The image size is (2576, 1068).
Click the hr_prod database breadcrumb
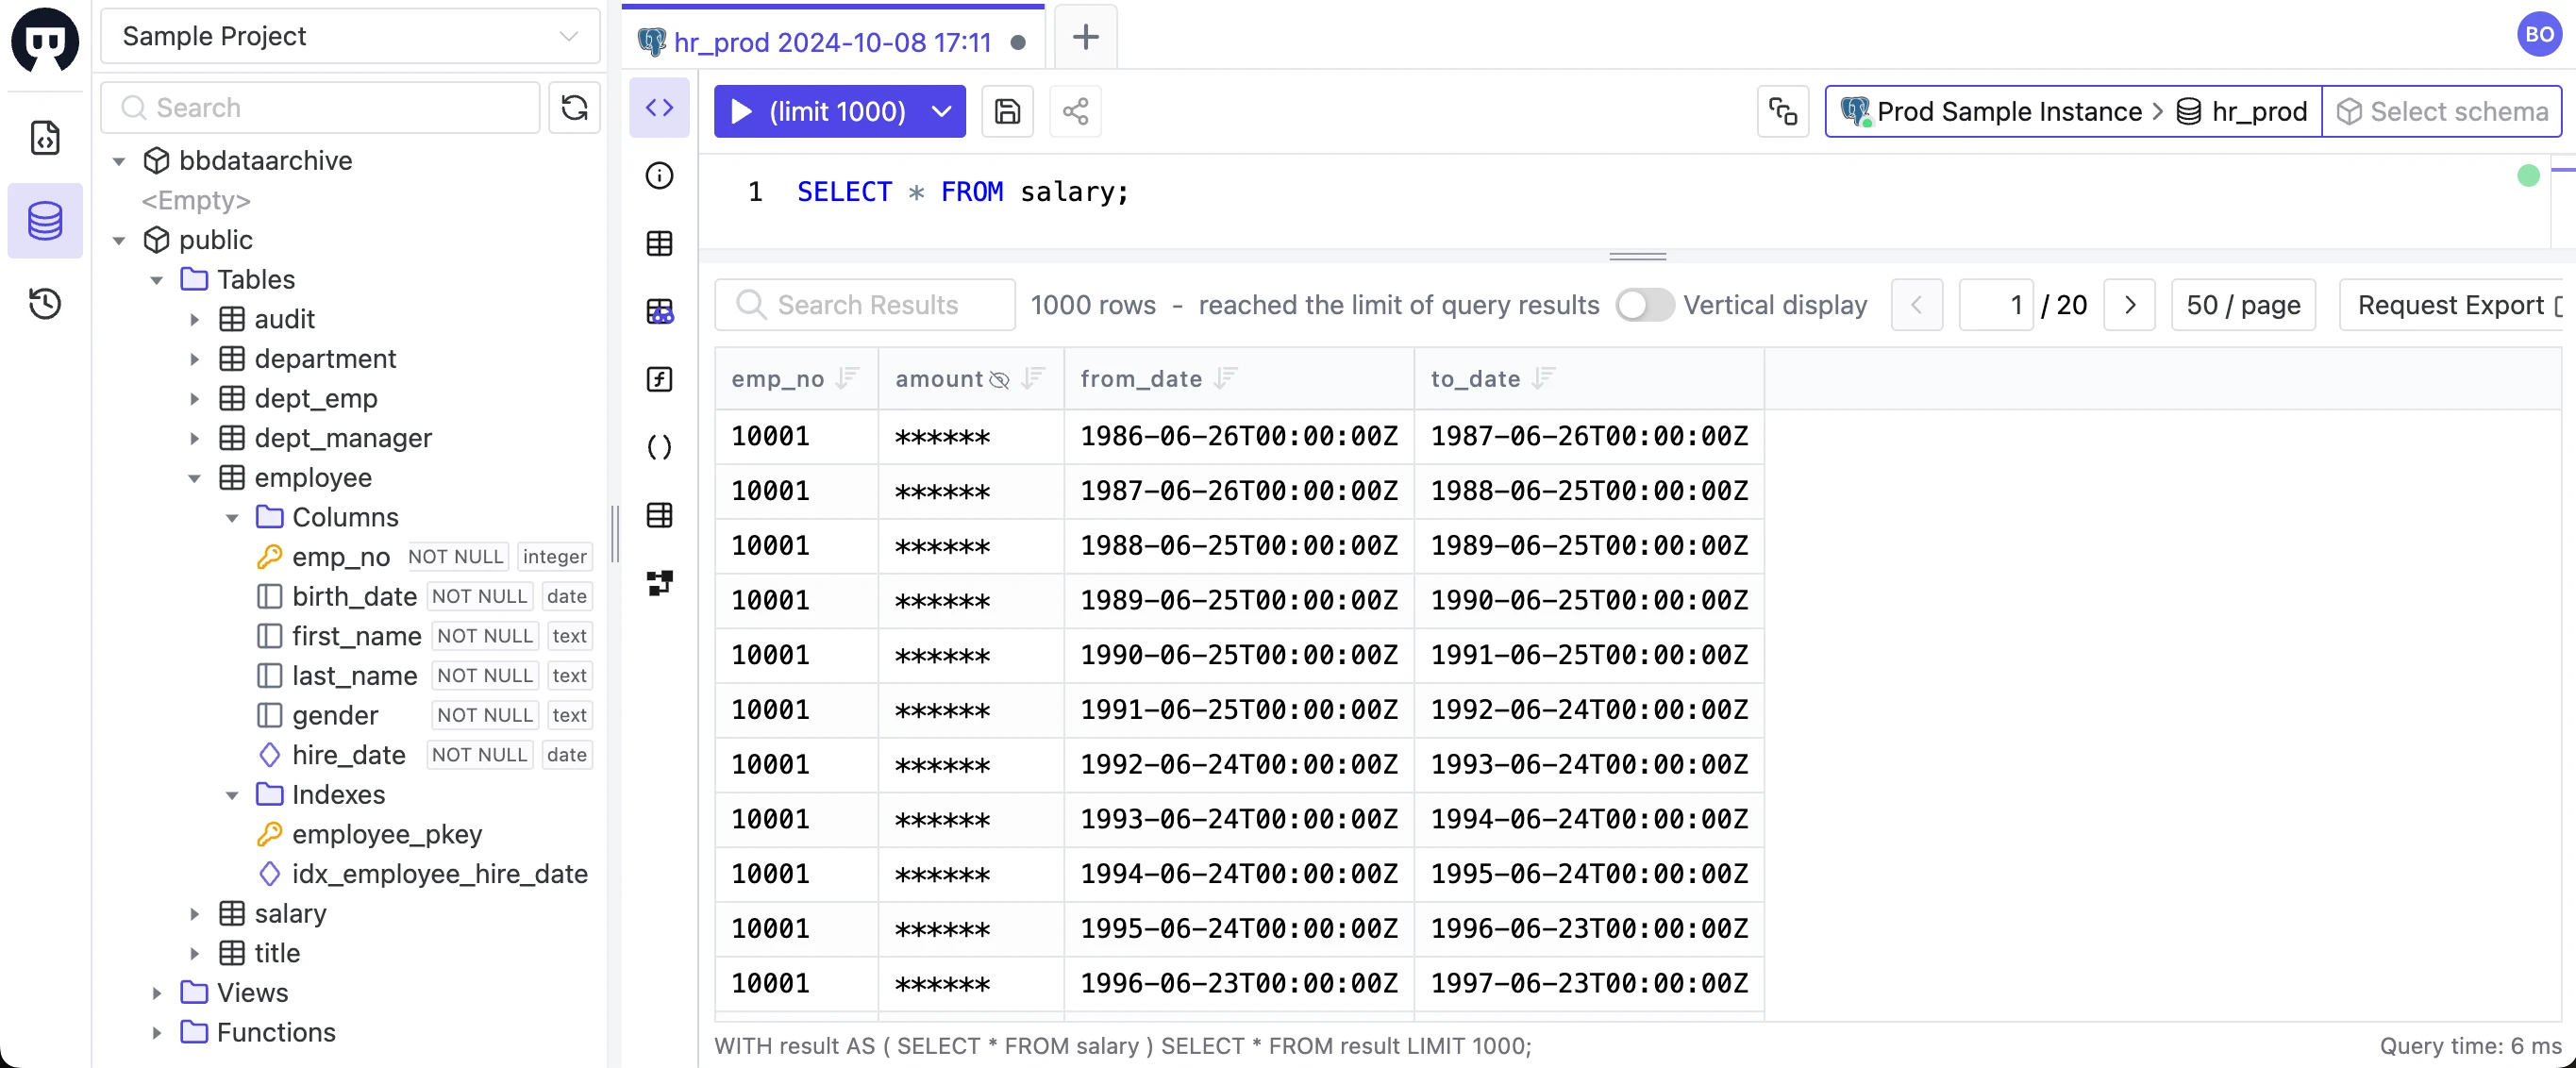point(2241,112)
